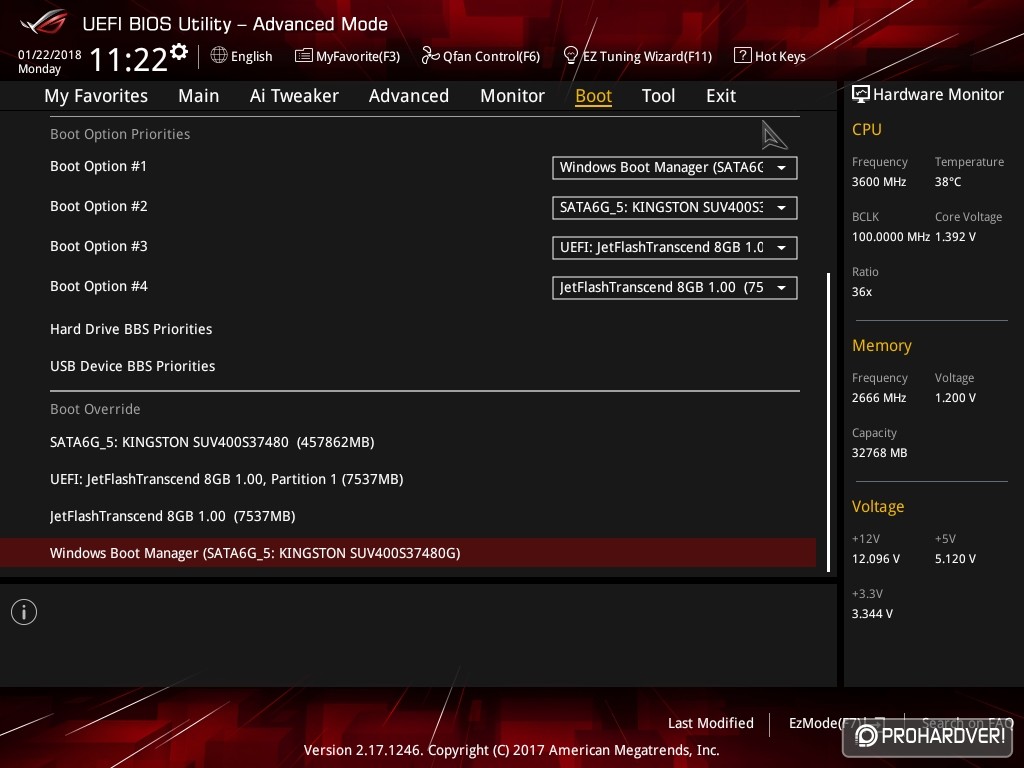Click the Qfan Control fan icon
This screenshot has width=1024, height=768.
click(430, 56)
